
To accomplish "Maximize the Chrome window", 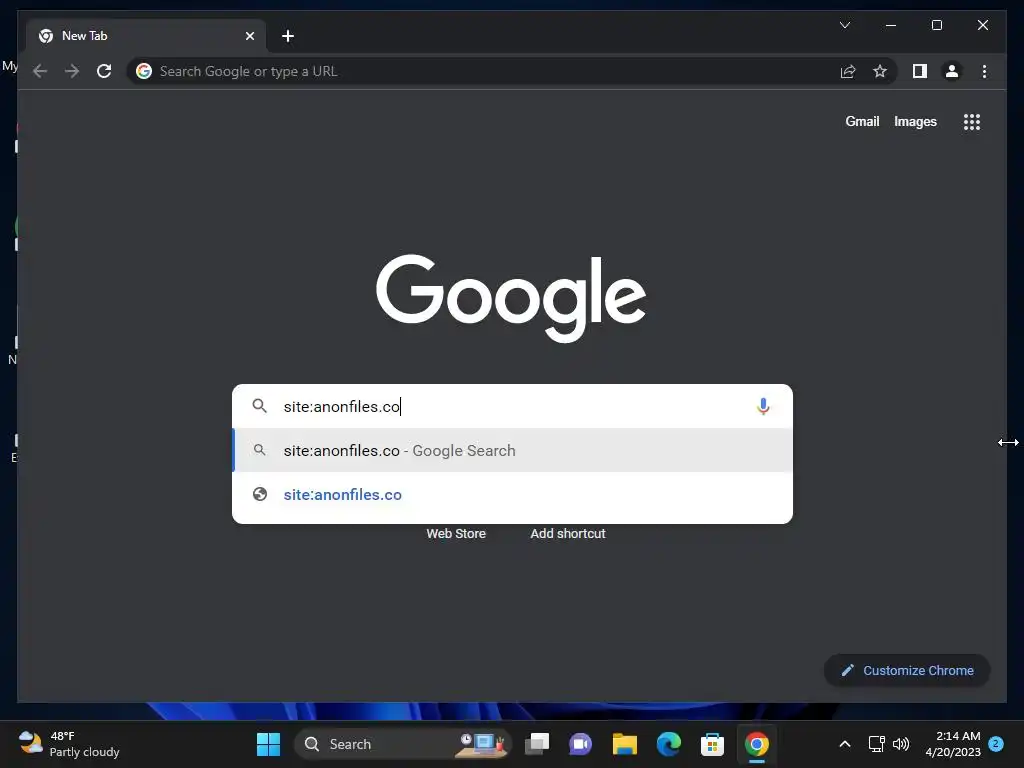I will 936,25.
